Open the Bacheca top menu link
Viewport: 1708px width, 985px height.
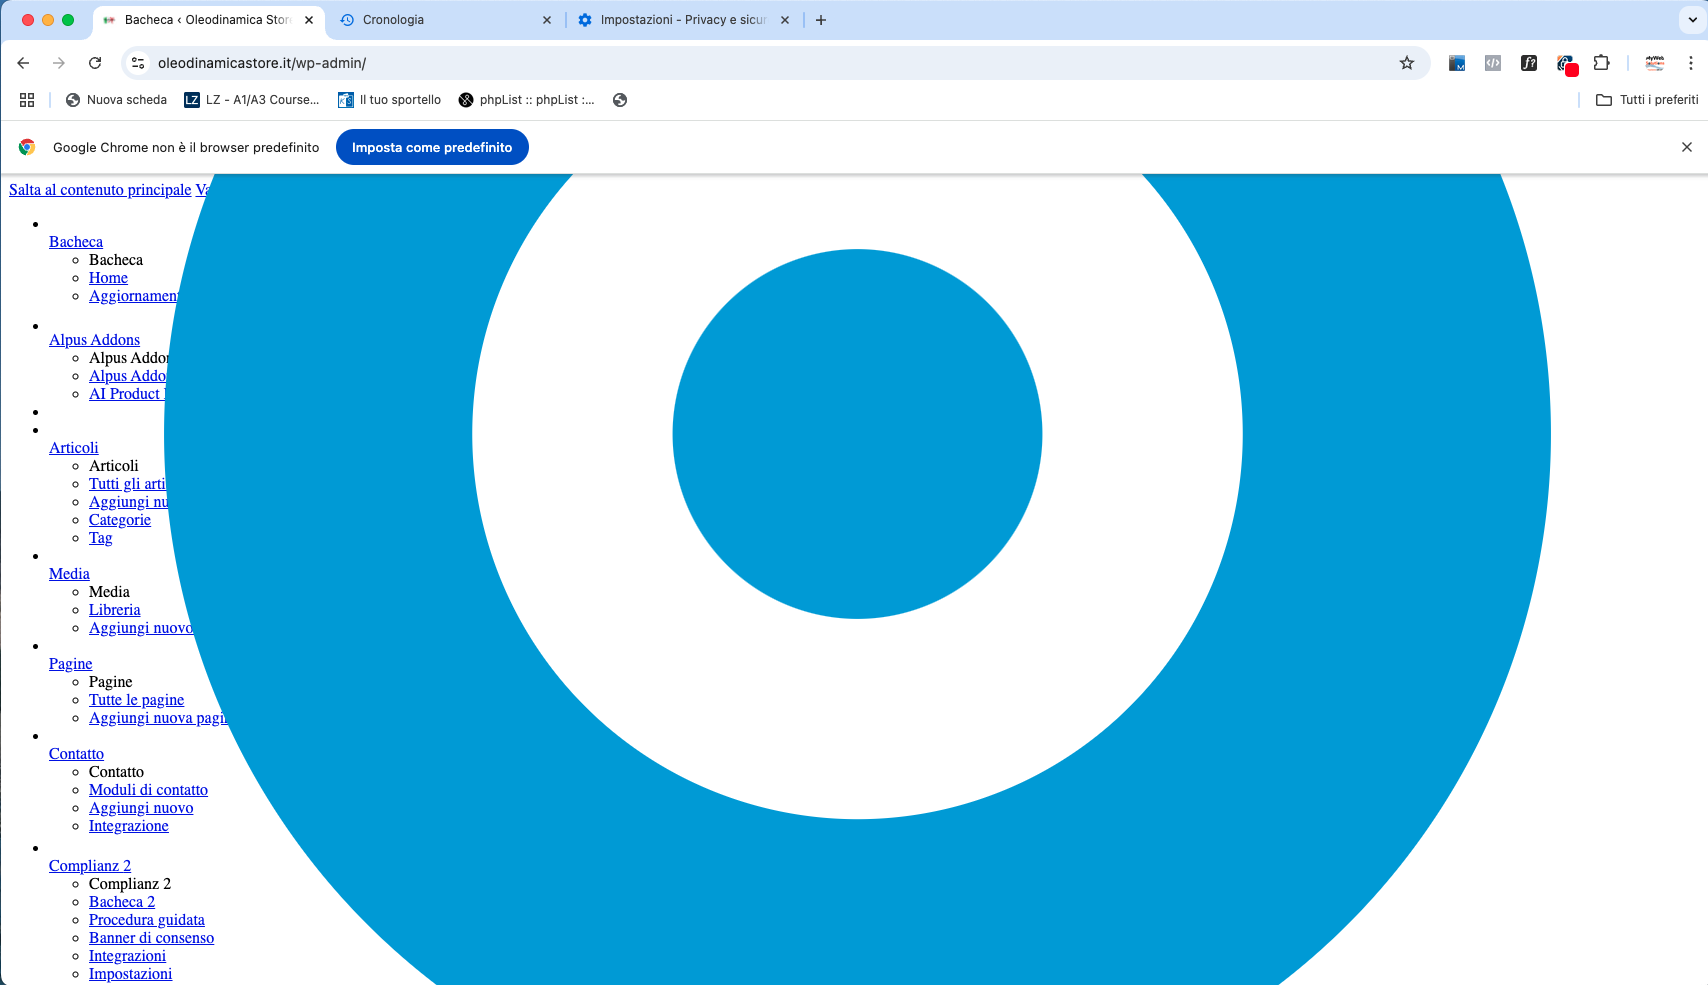(76, 242)
